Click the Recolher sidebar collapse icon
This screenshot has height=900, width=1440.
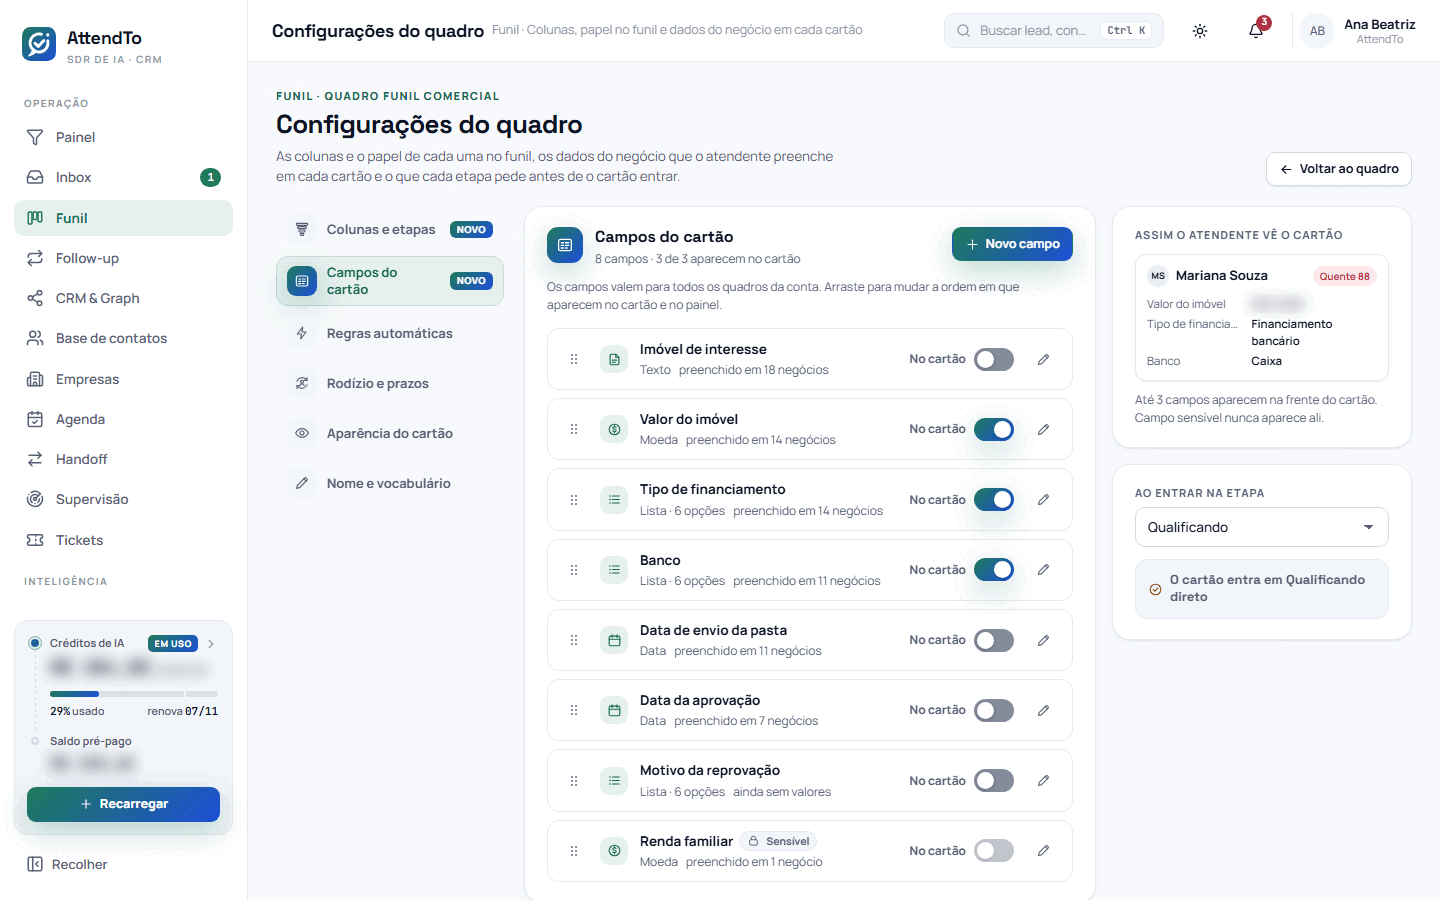(35, 864)
